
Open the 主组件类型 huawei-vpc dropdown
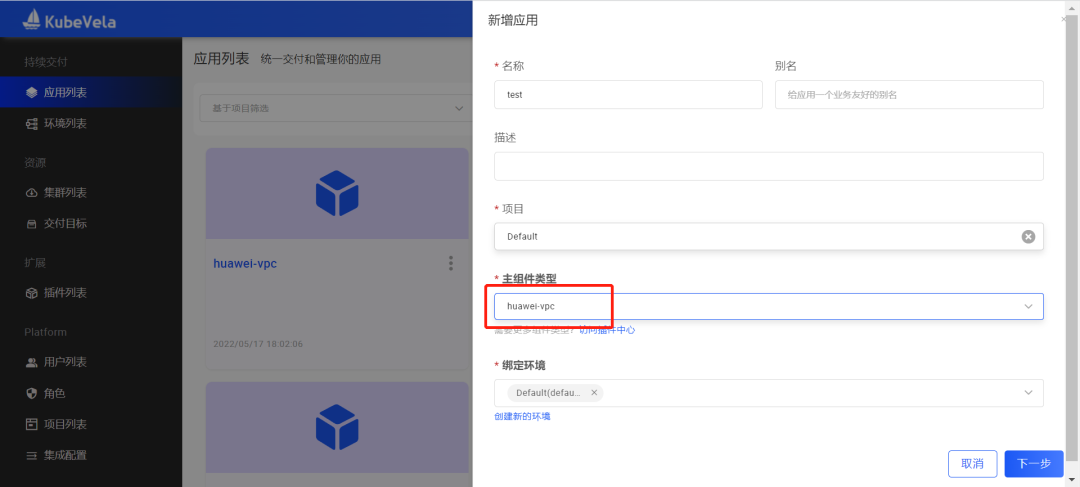click(x=769, y=307)
